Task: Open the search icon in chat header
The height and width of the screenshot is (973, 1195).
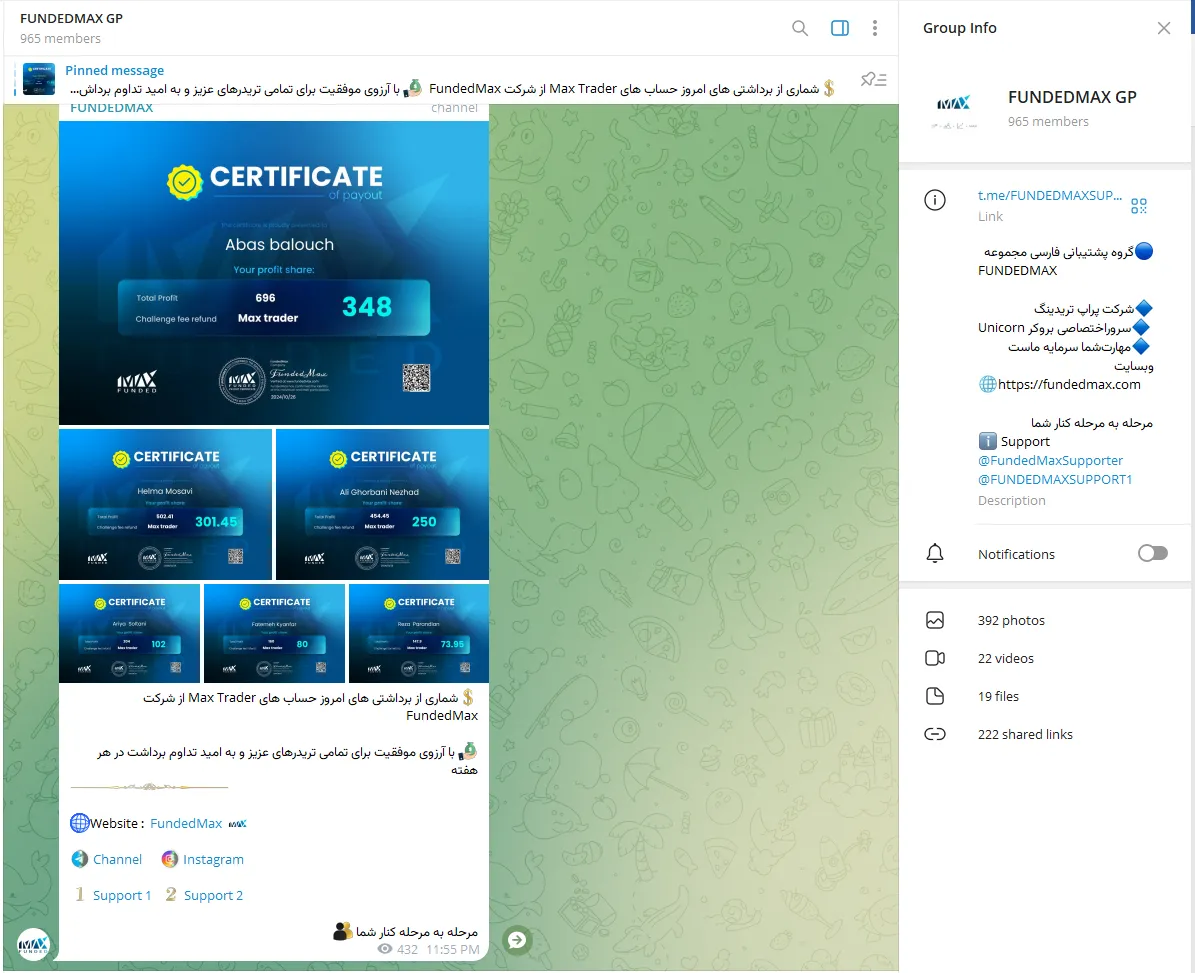Action: pyautogui.click(x=799, y=28)
